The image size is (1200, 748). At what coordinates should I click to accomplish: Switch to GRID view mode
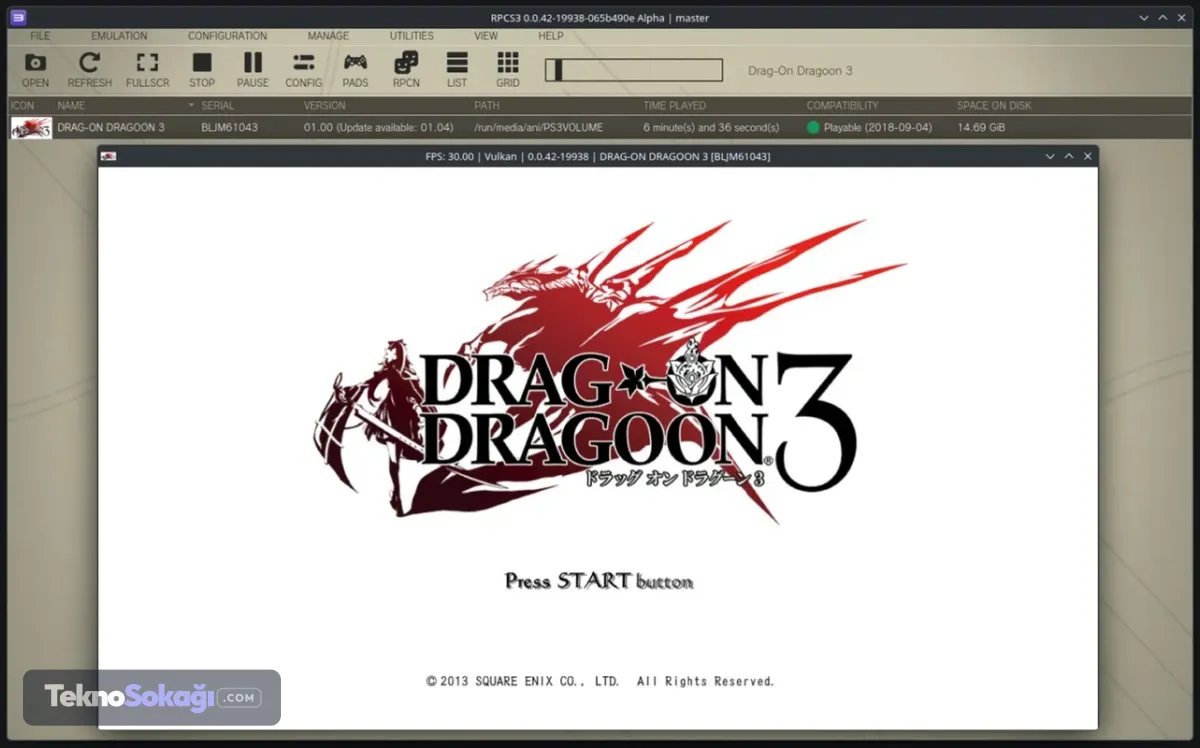point(508,70)
